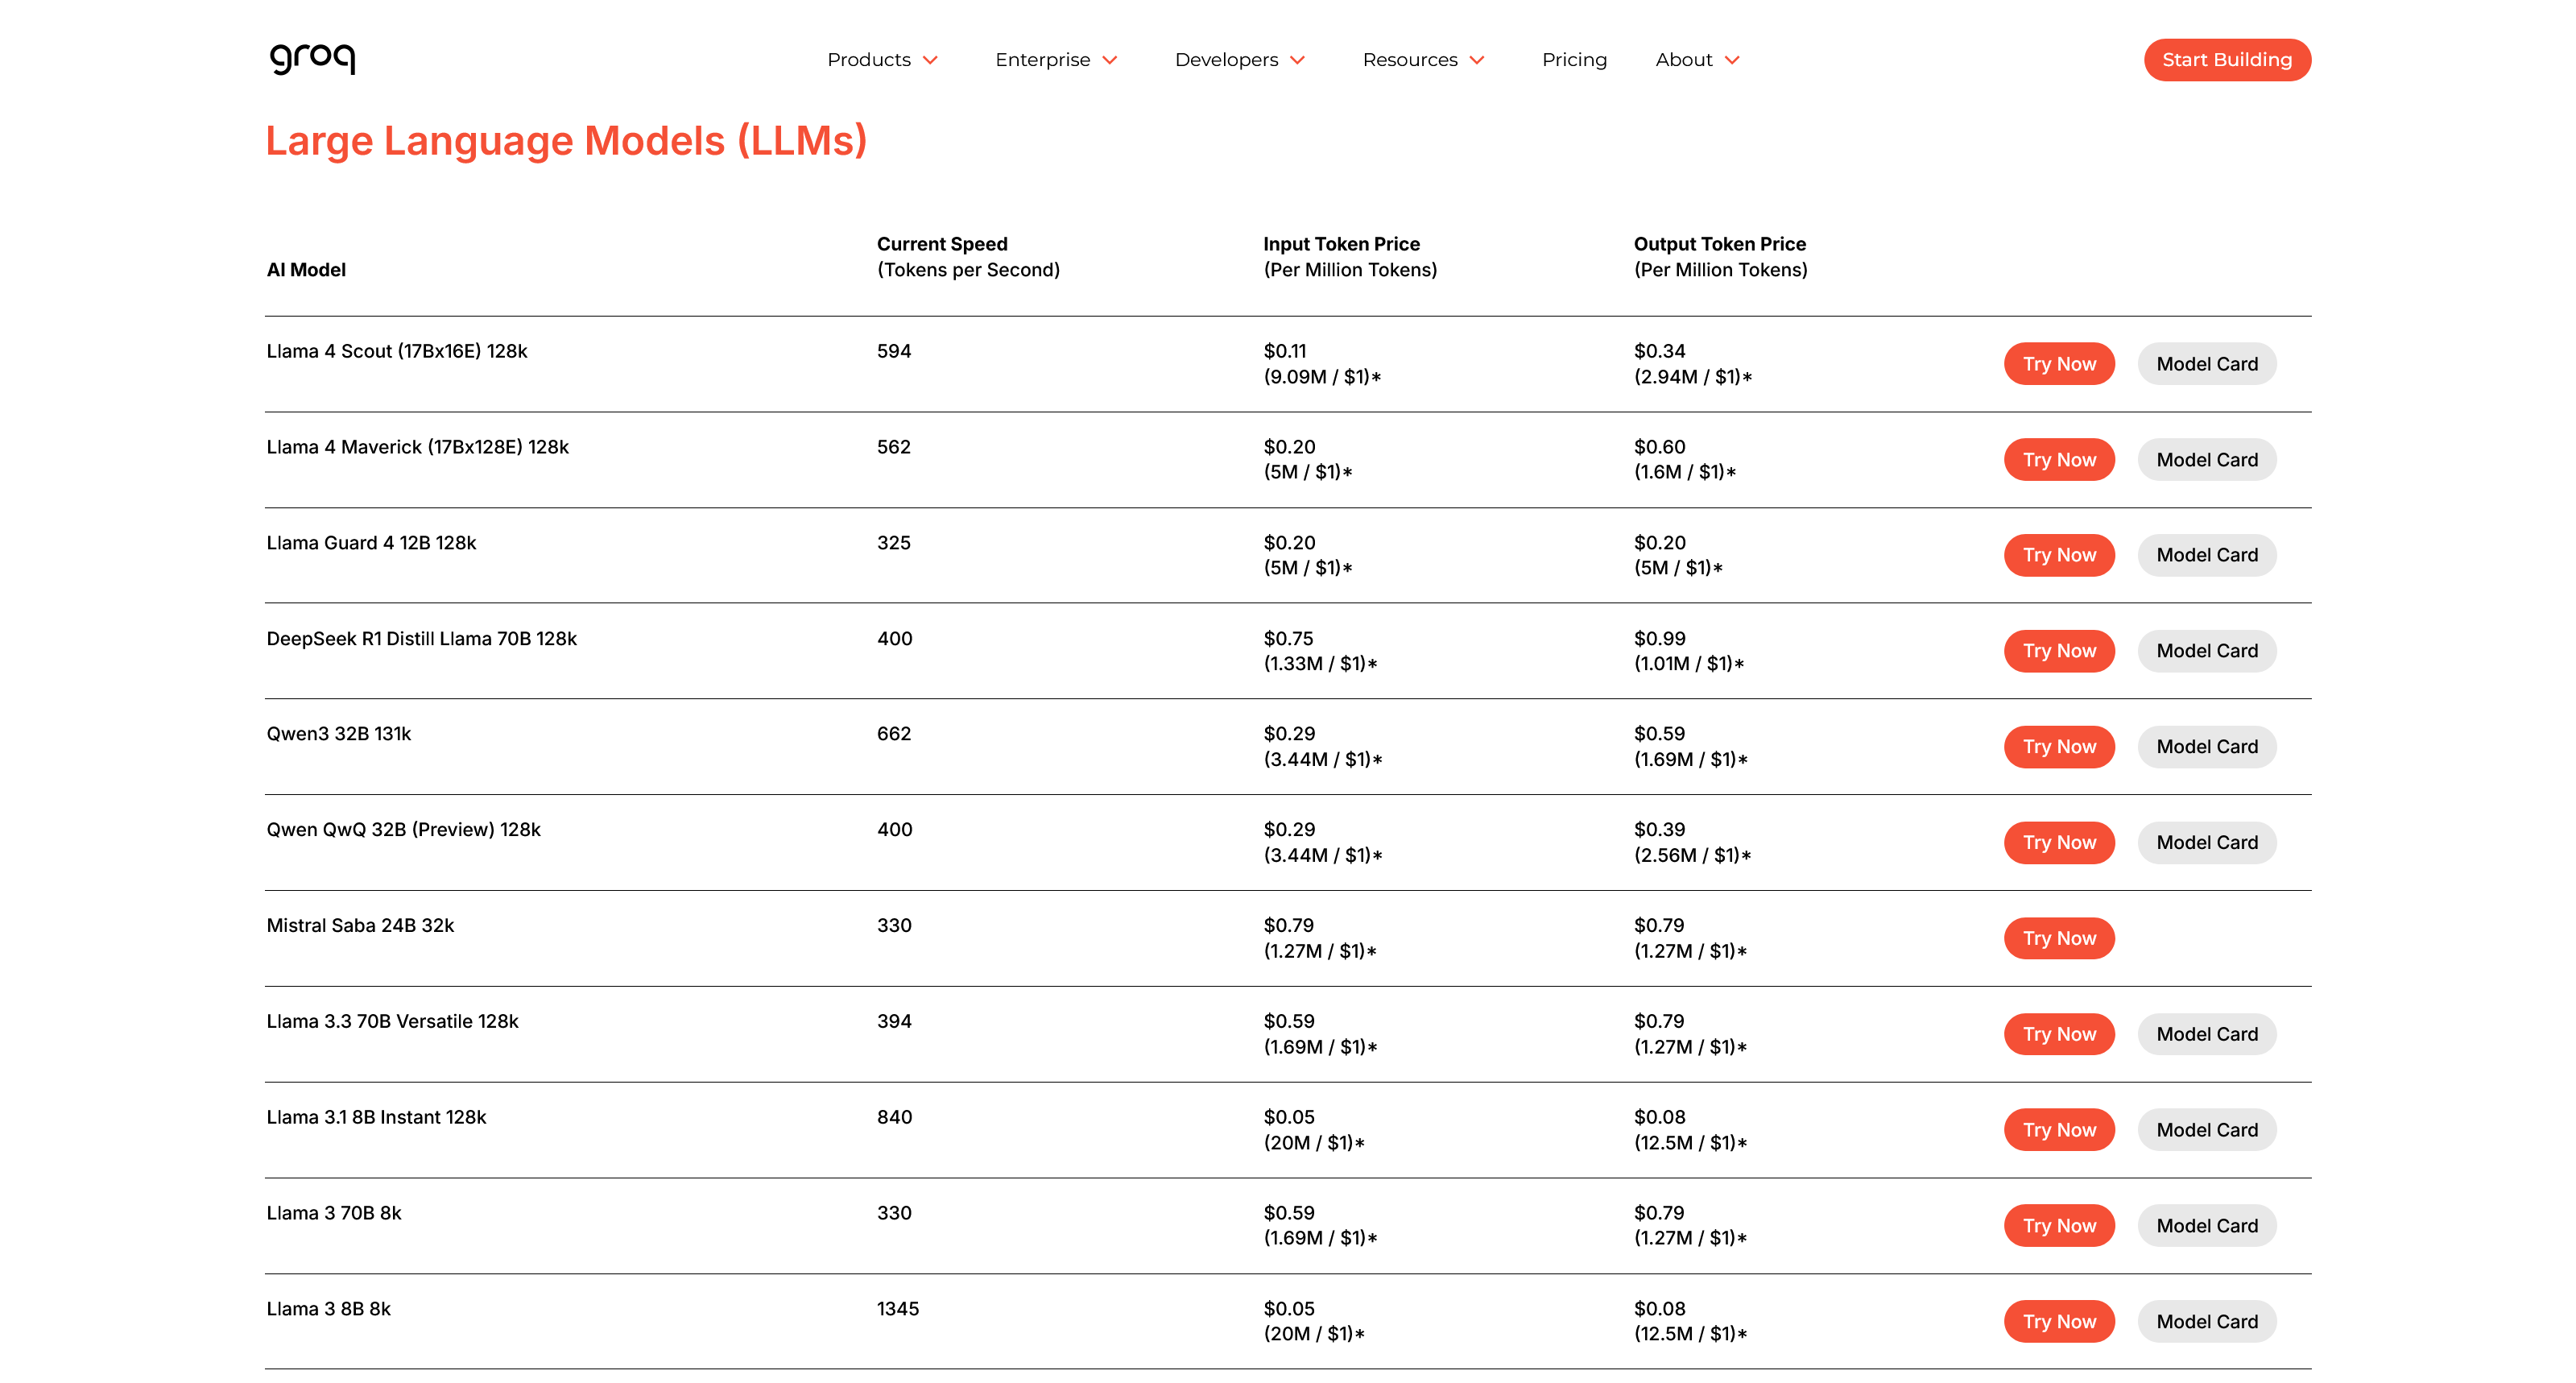Viewport: 2576px width, 1383px height.
Task: View Model Card for DeepSeek R1 Distill
Action: click(x=2206, y=651)
